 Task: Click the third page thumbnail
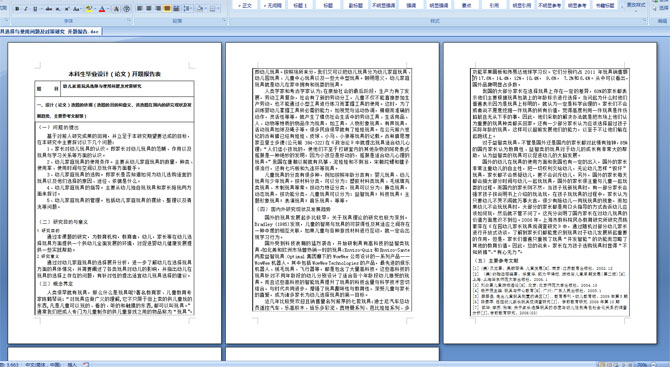pos(550,193)
